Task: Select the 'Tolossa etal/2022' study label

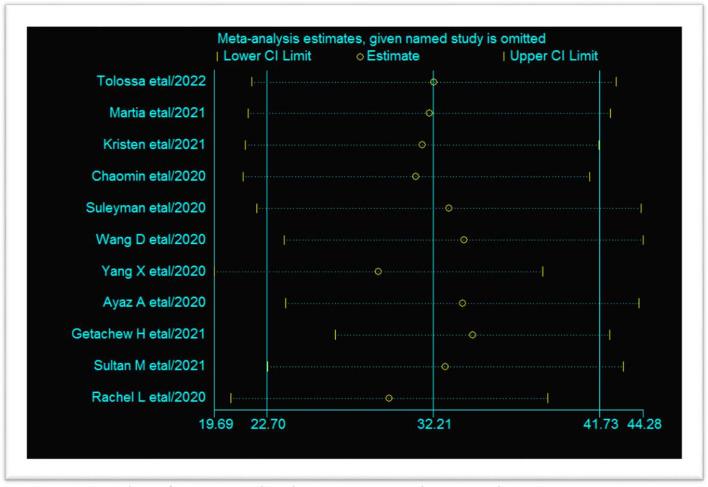Action: point(151,81)
